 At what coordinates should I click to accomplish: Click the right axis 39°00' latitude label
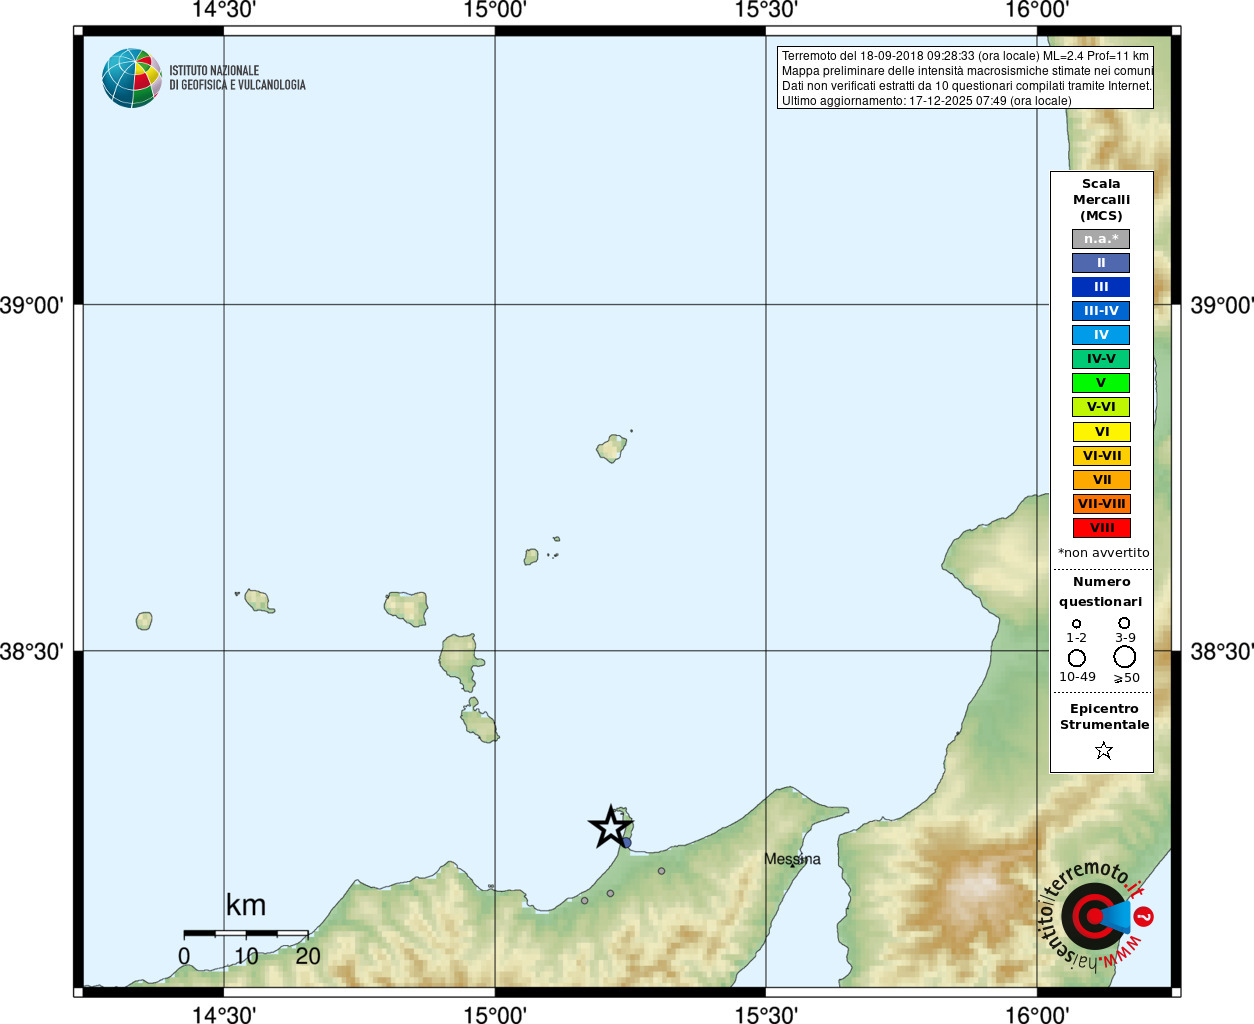click(x=1222, y=305)
